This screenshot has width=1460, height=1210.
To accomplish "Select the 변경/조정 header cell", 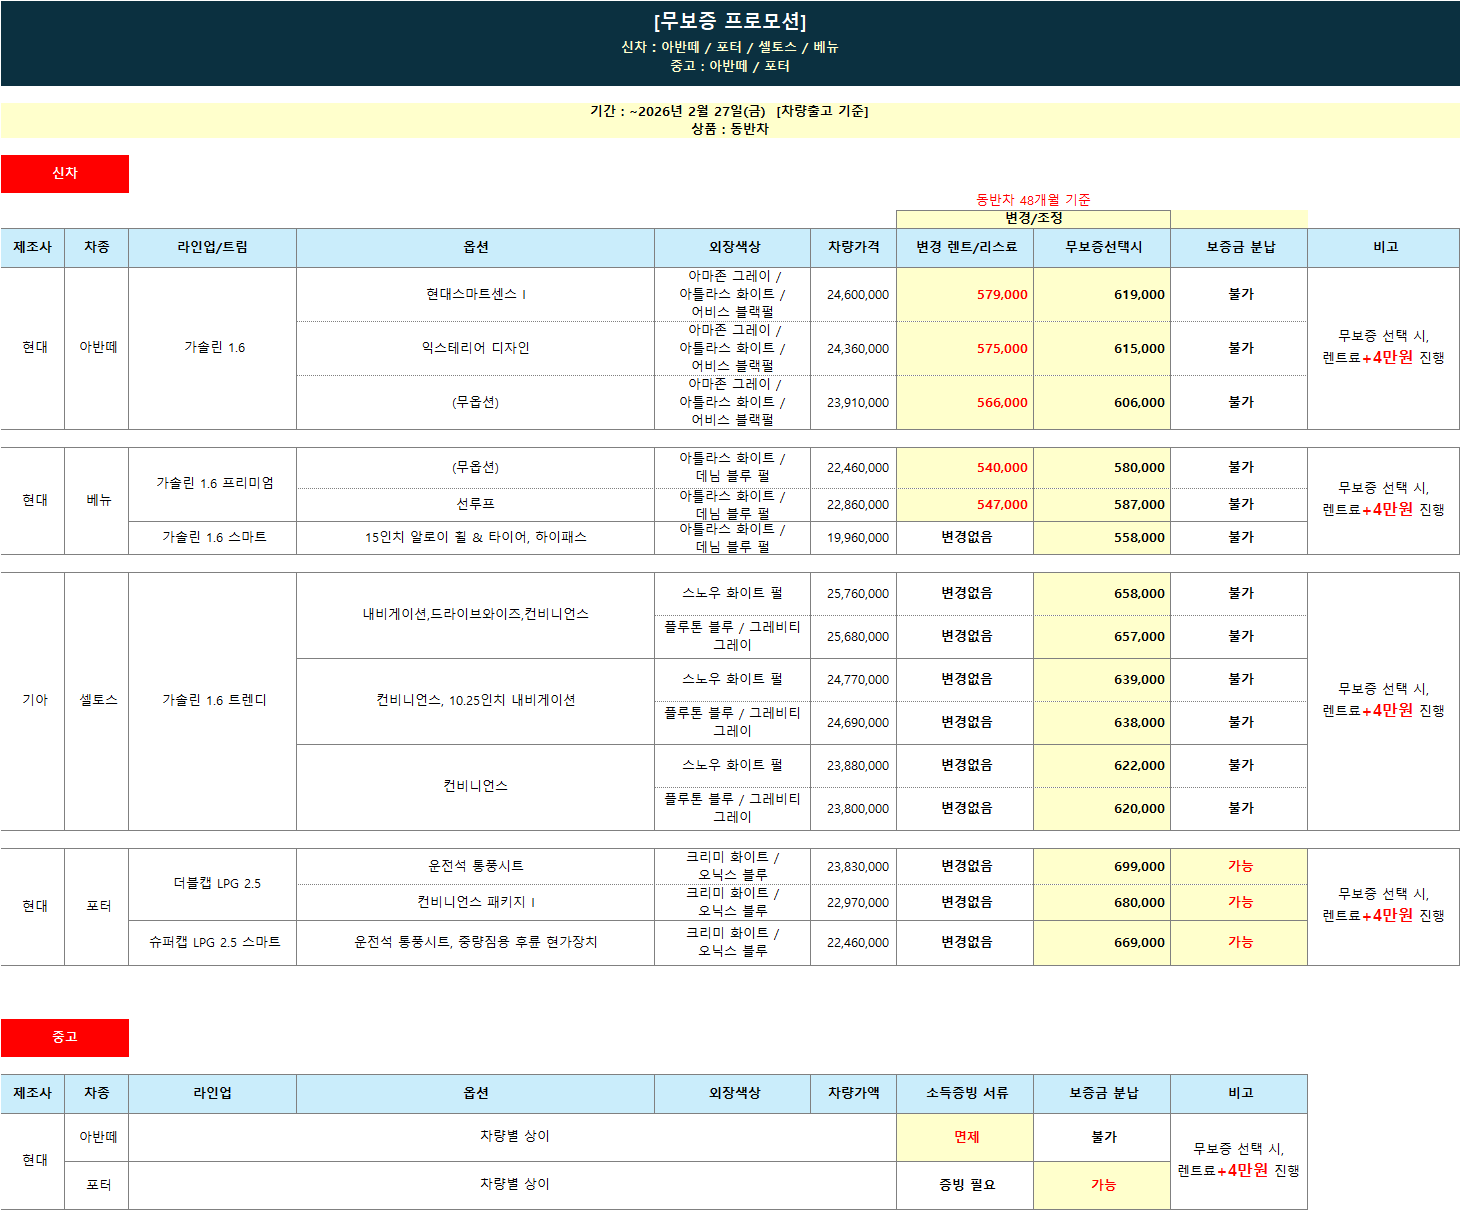I will pos(1033,218).
